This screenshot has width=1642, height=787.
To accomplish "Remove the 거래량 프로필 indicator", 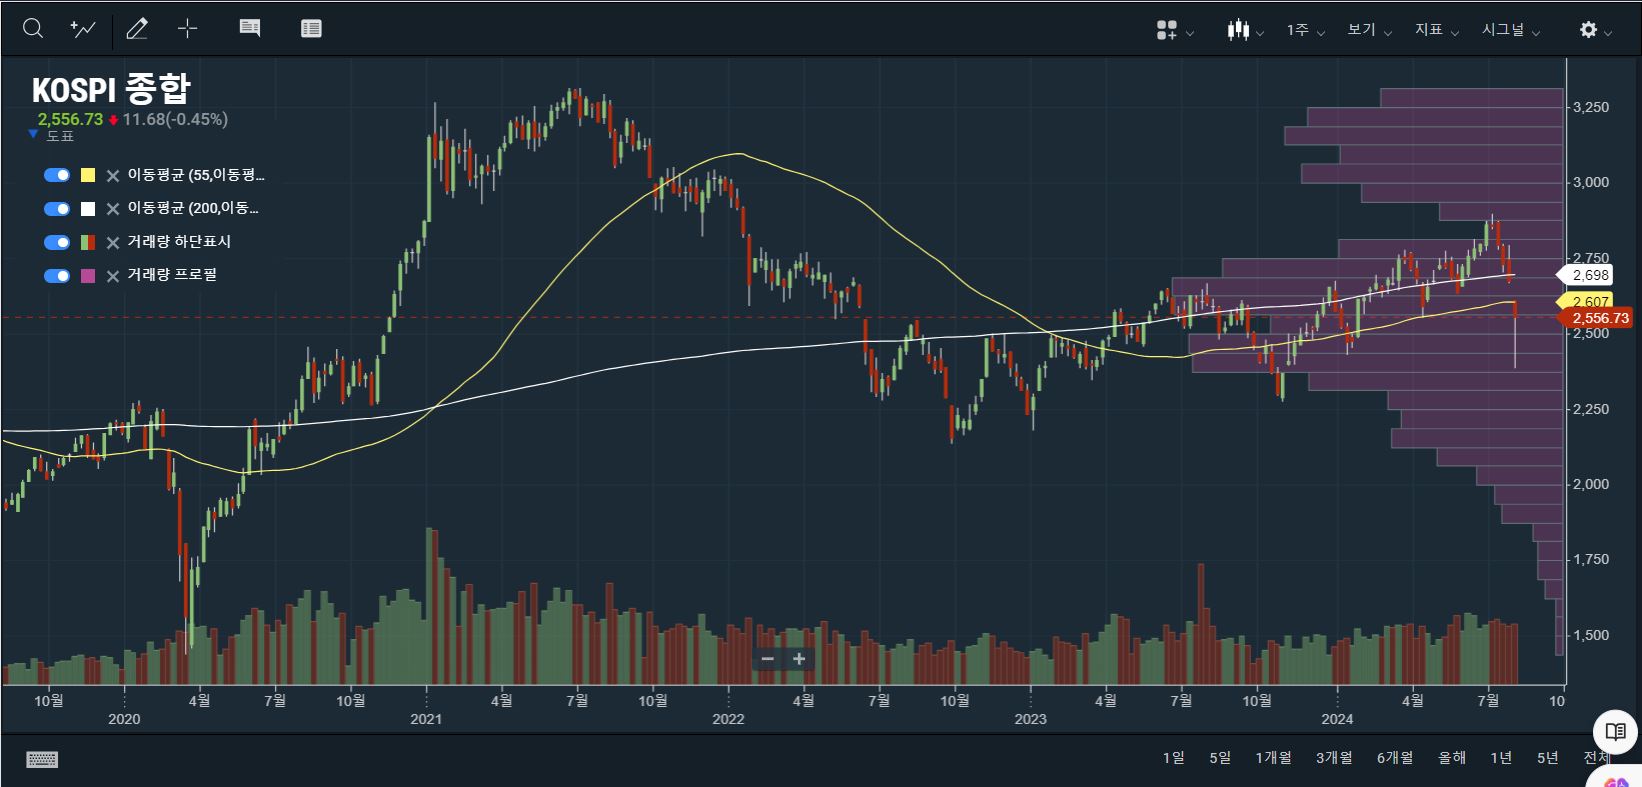I will [x=113, y=276].
